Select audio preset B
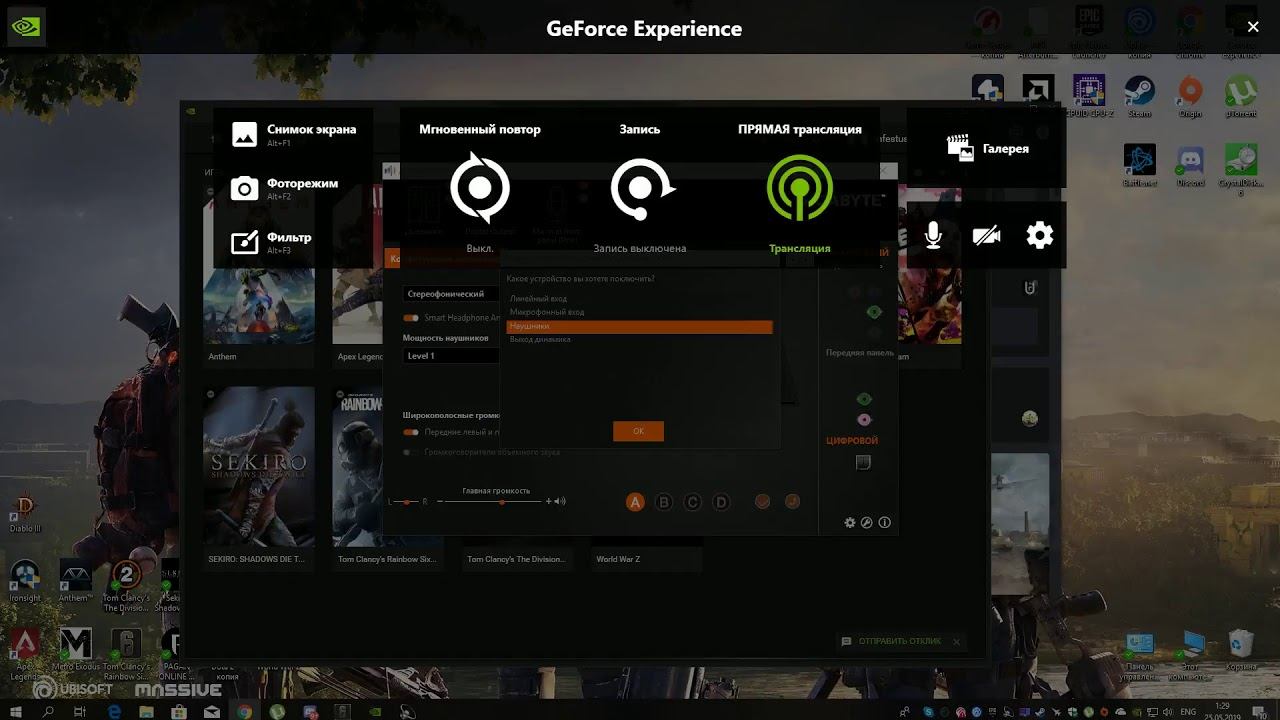Image resolution: width=1280 pixels, height=720 pixels. [664, 502]
